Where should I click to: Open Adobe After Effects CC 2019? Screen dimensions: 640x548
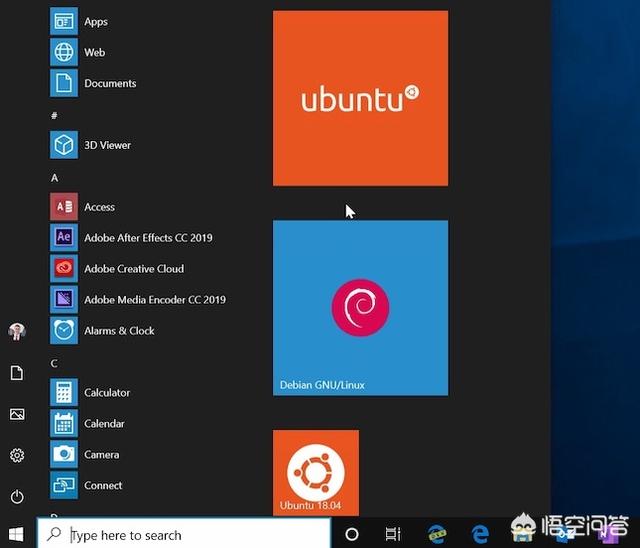(147, 238)
